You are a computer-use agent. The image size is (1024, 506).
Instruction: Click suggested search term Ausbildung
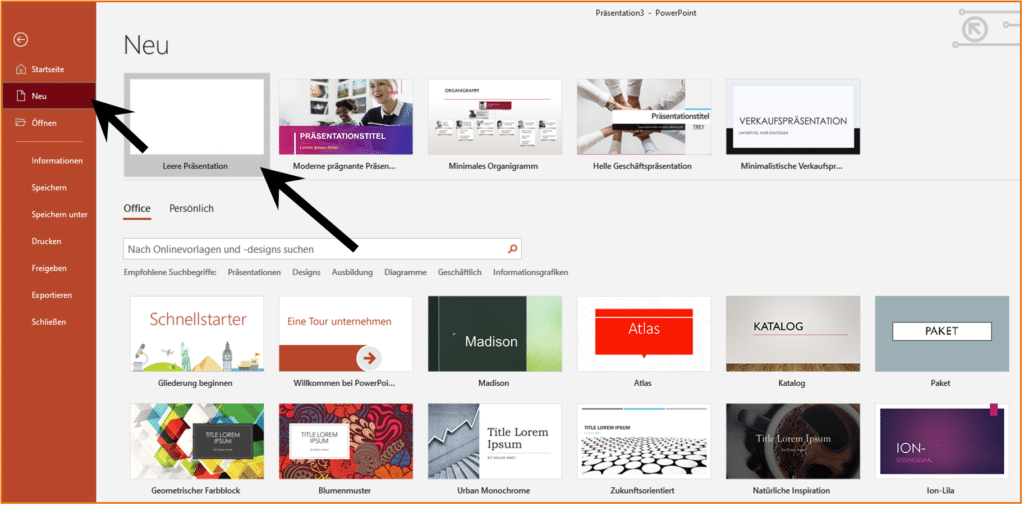(352, 272)
